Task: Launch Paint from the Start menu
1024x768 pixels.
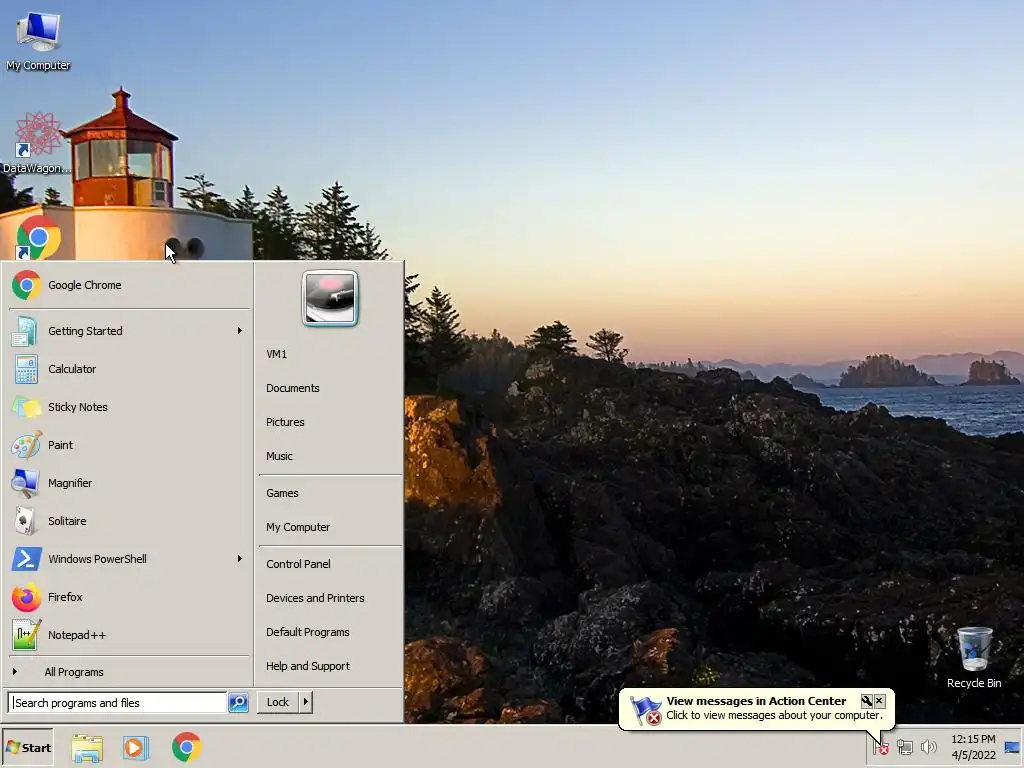Action: [129, 445]
